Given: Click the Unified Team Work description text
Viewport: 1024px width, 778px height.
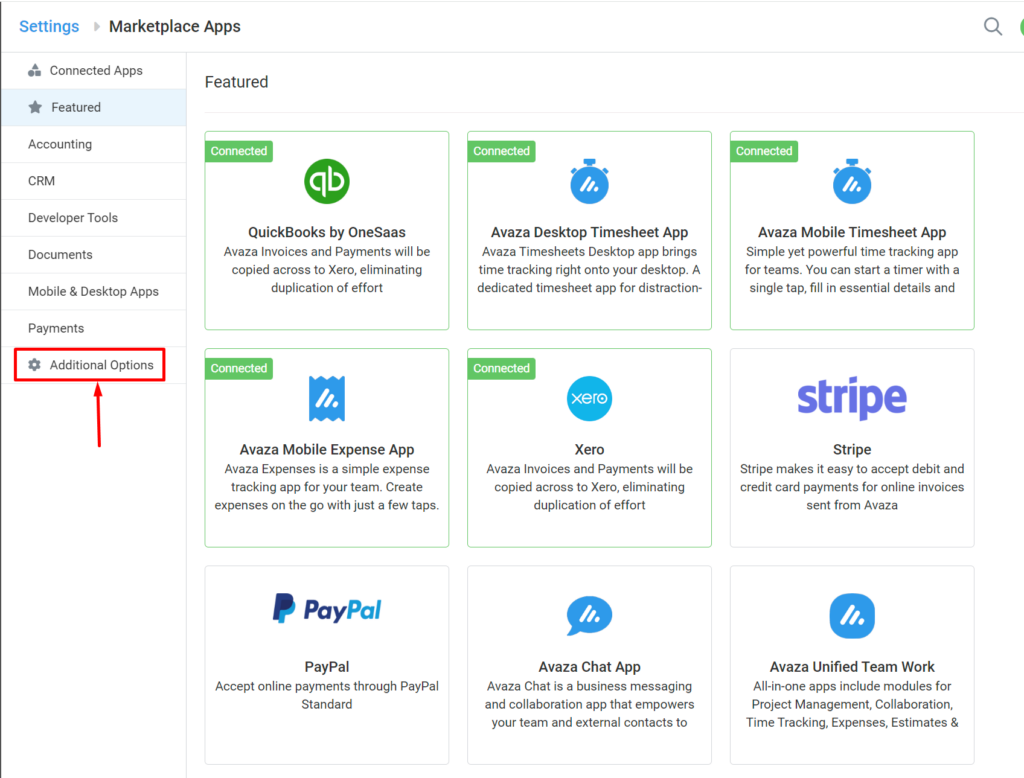Looking at the screenshot, I should click(x=852, y=704).
